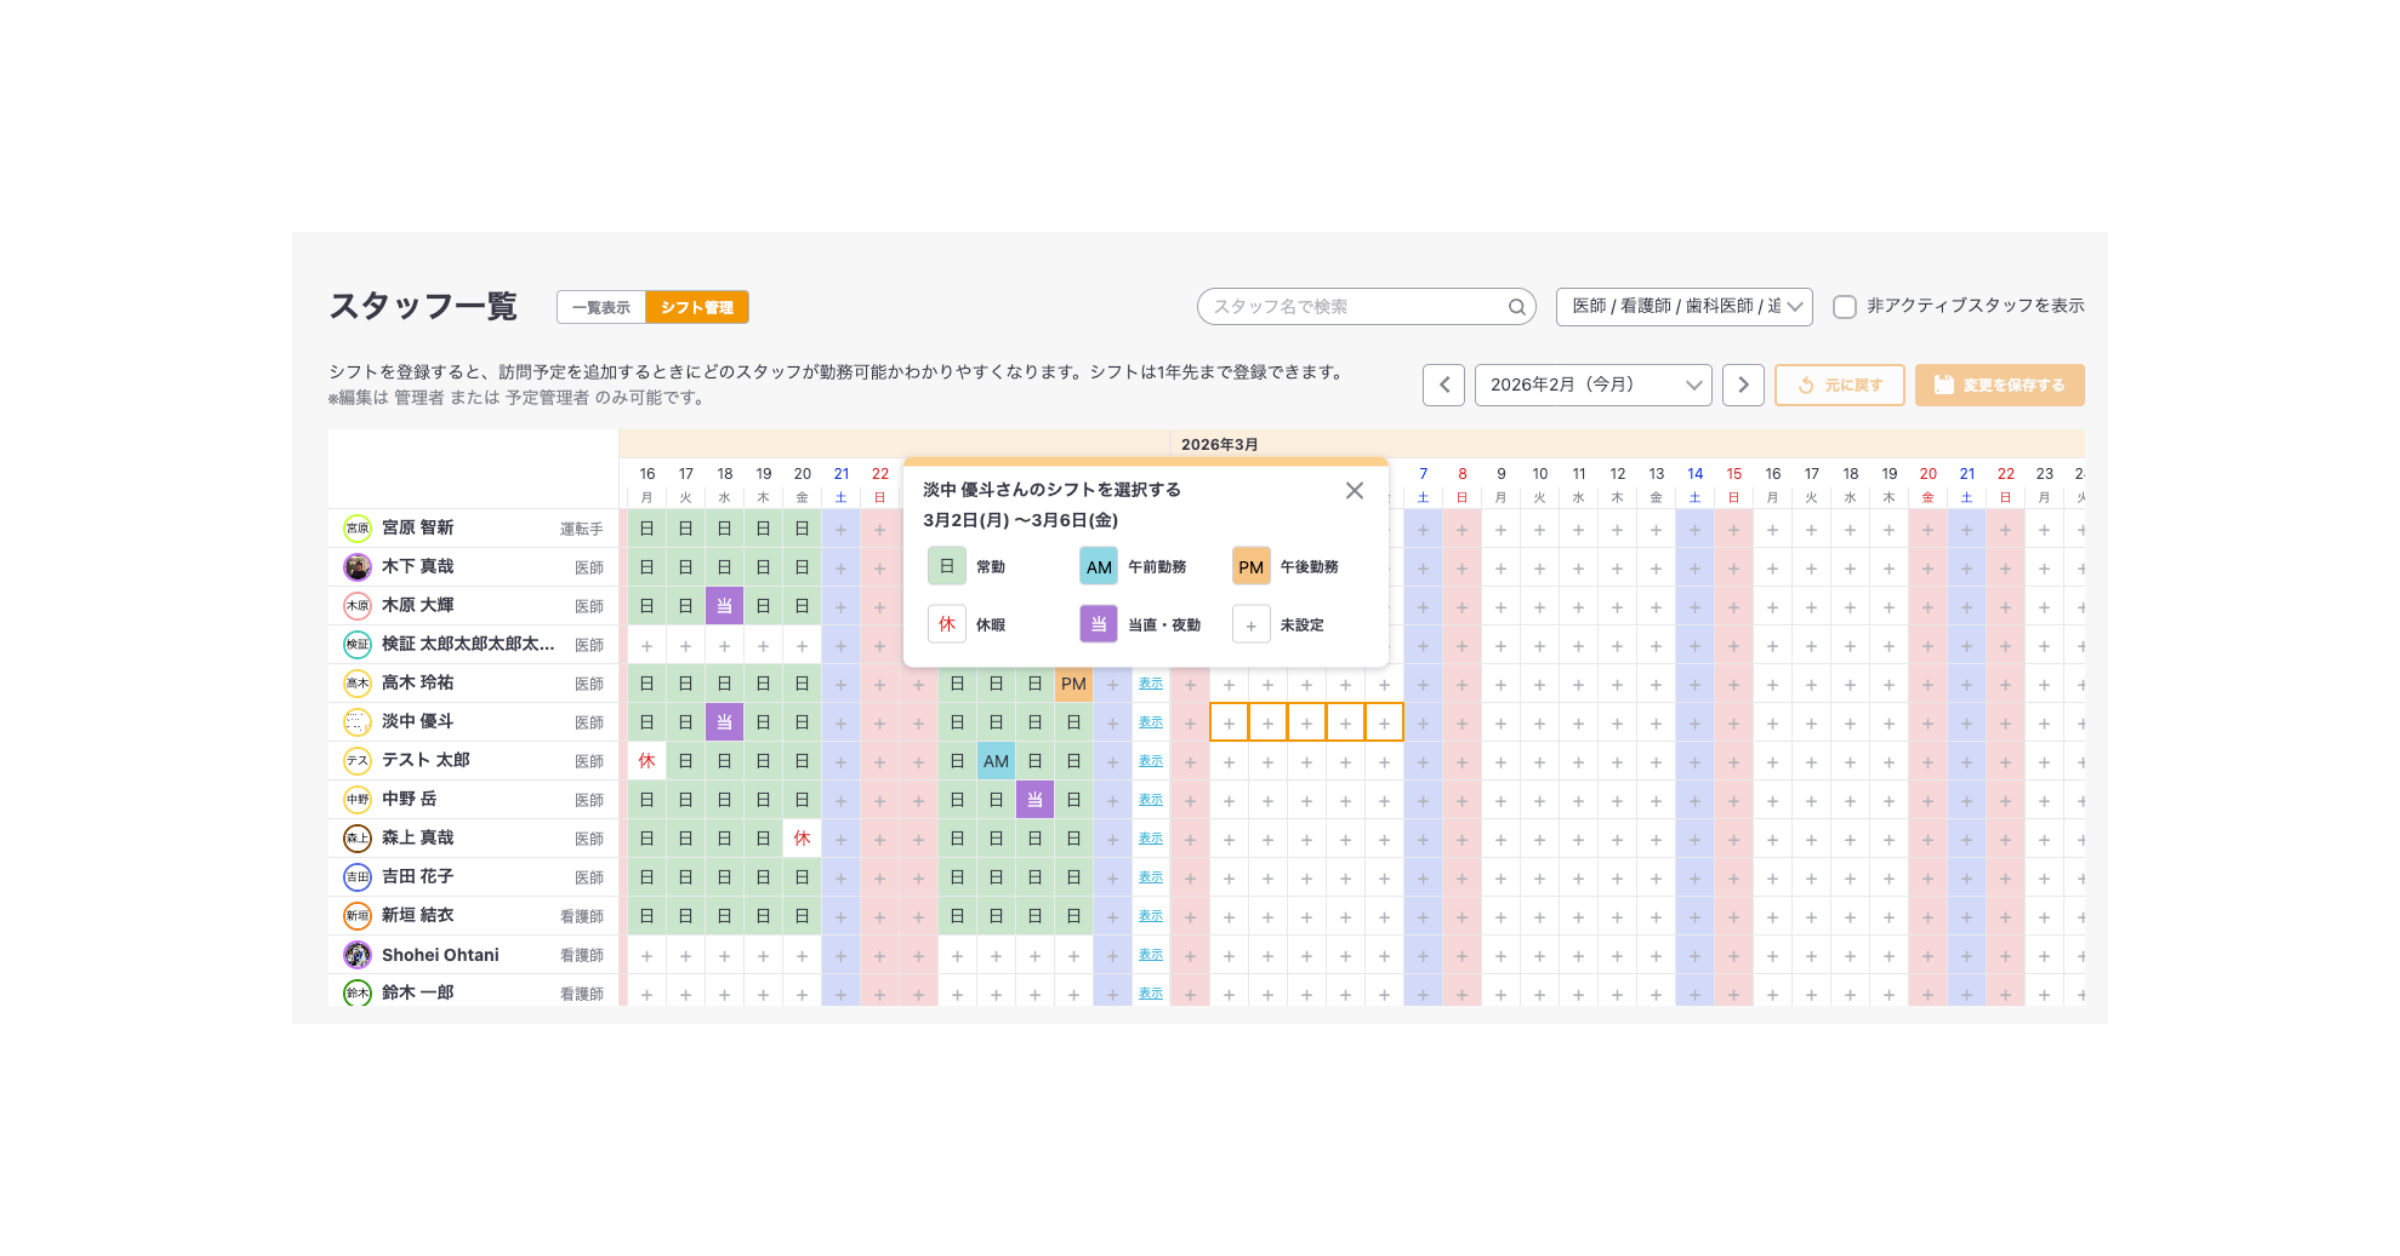Select the green 常勤 shift icon

[x=946, y=566]
